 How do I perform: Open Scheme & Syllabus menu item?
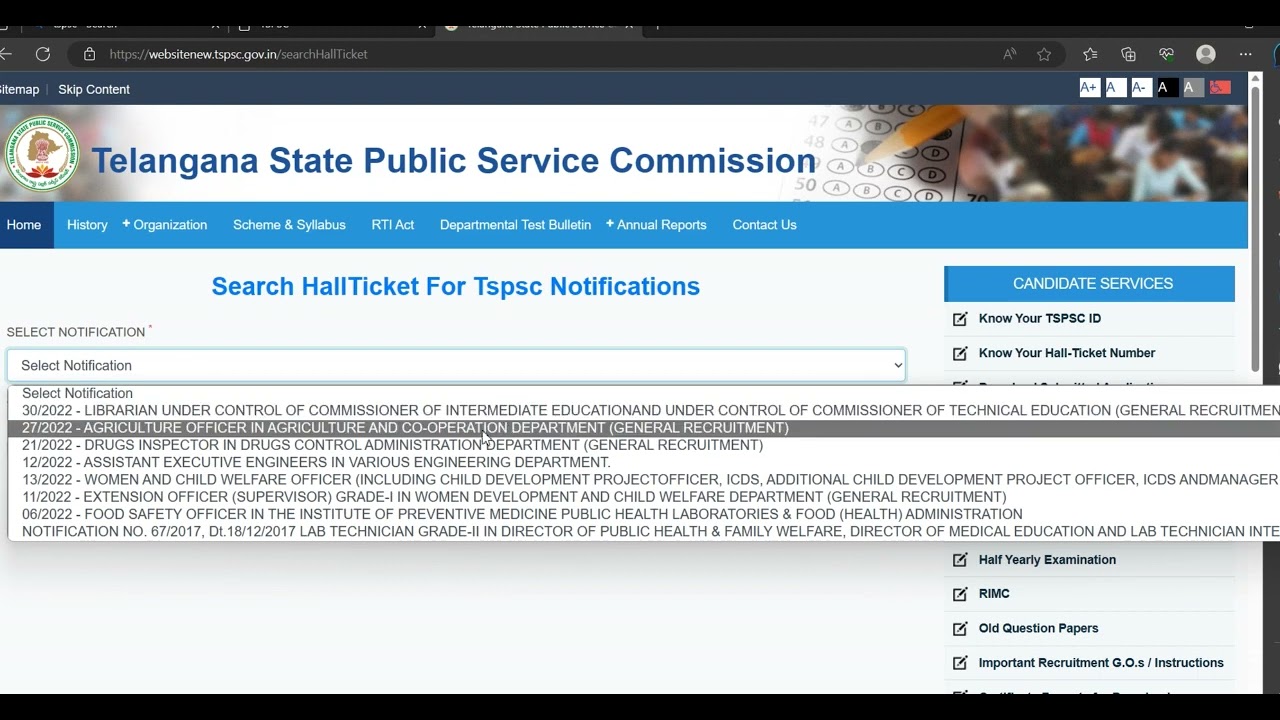click(289, 225)
